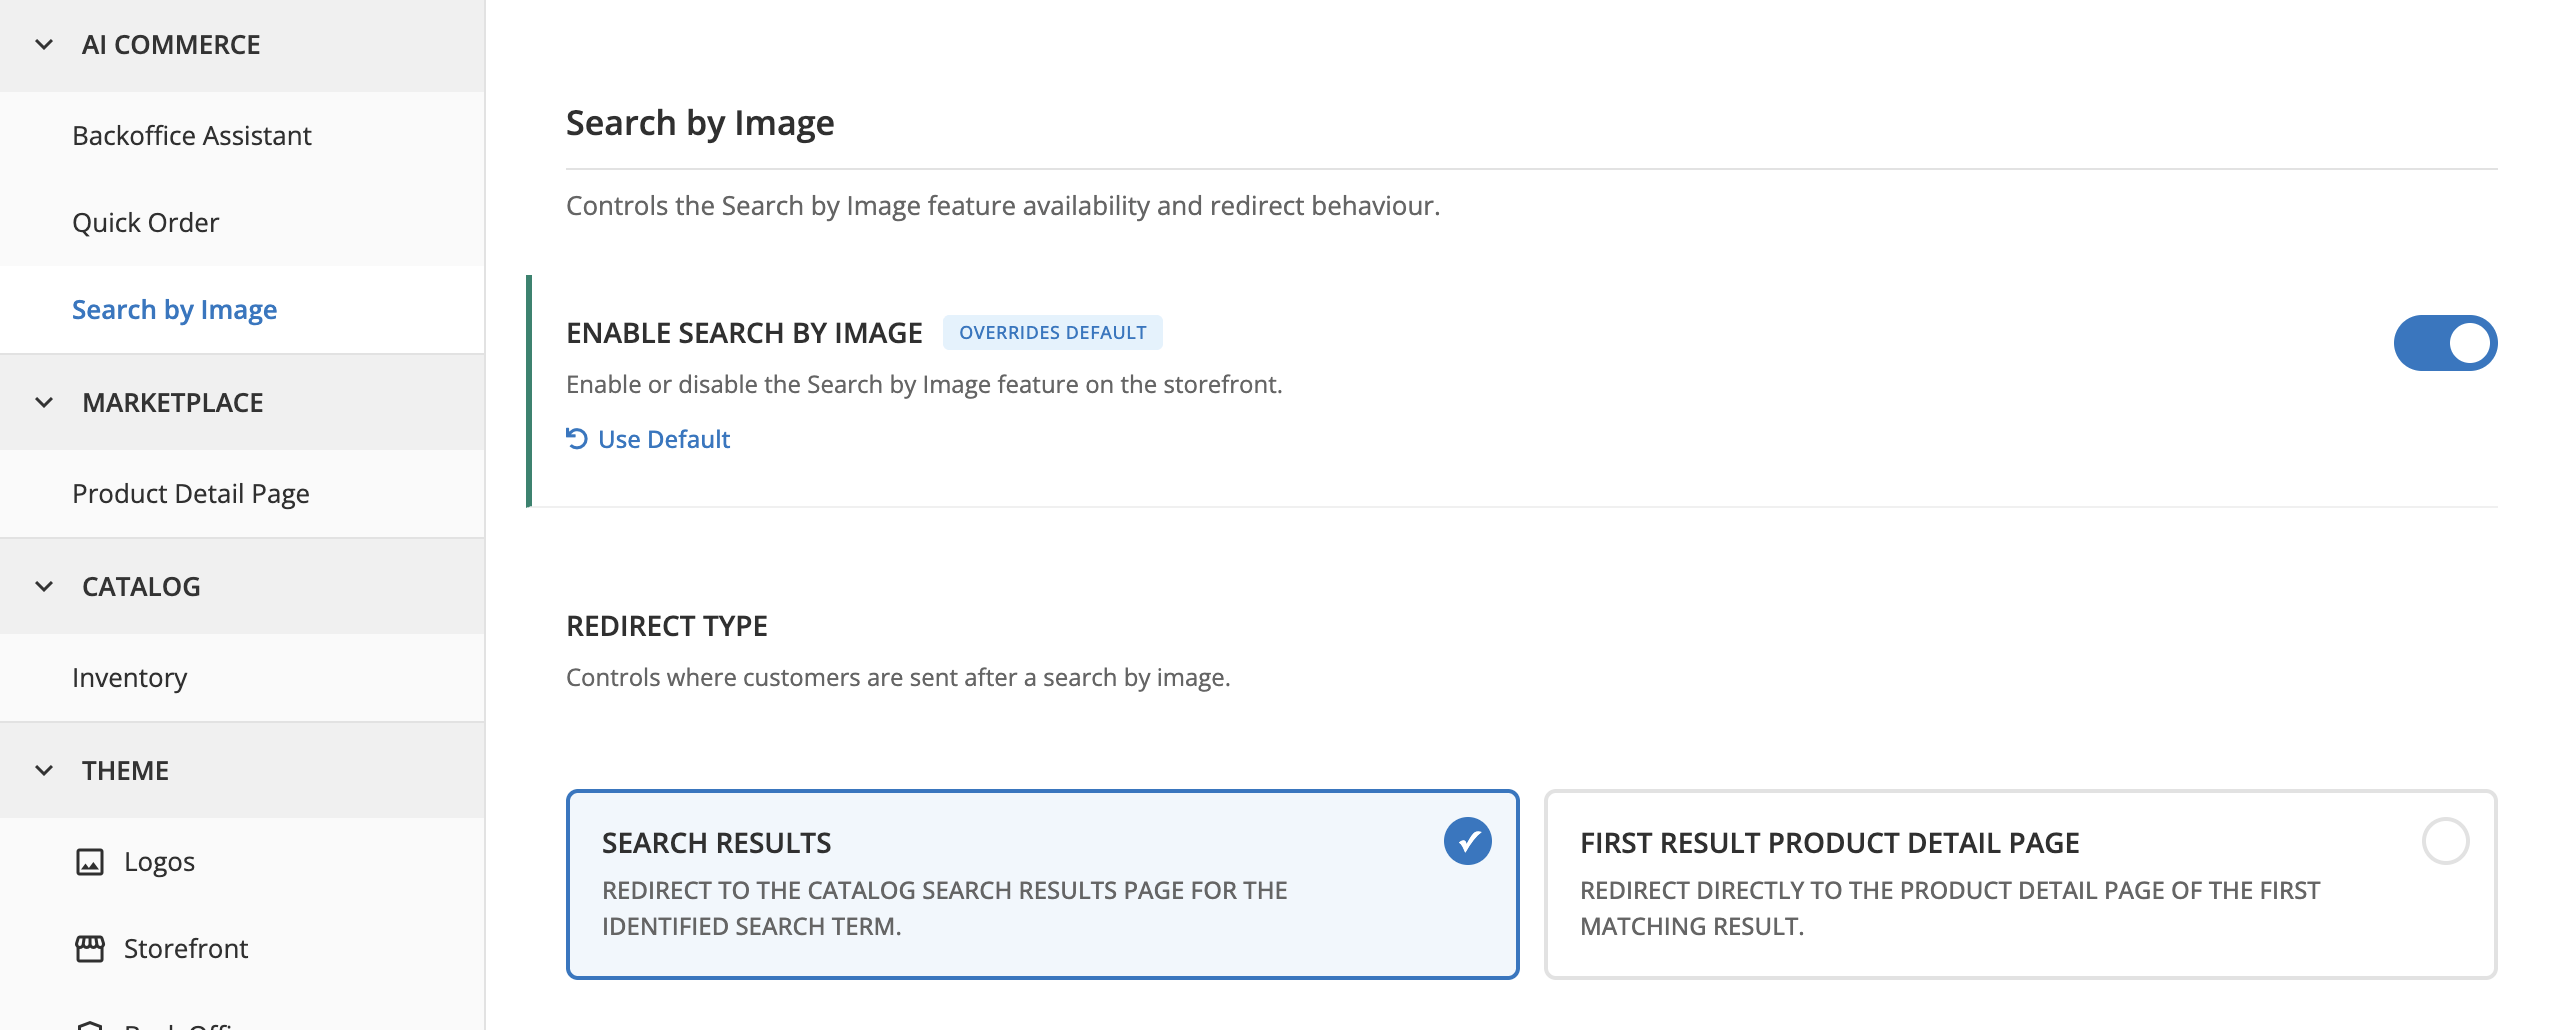Viewport: 2576px width, 1030px height.
Task: Open Storefront theme settings
Action: [185, 948]
